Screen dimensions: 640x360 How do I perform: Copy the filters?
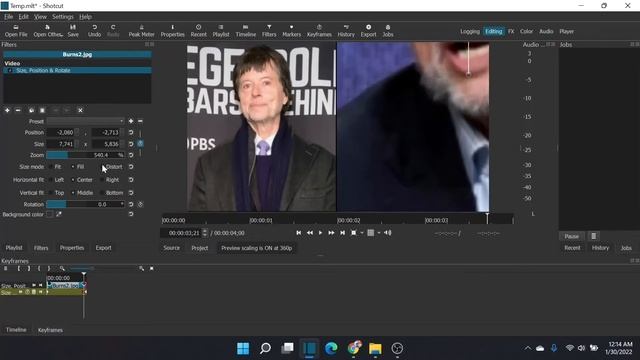coord(31,110)
